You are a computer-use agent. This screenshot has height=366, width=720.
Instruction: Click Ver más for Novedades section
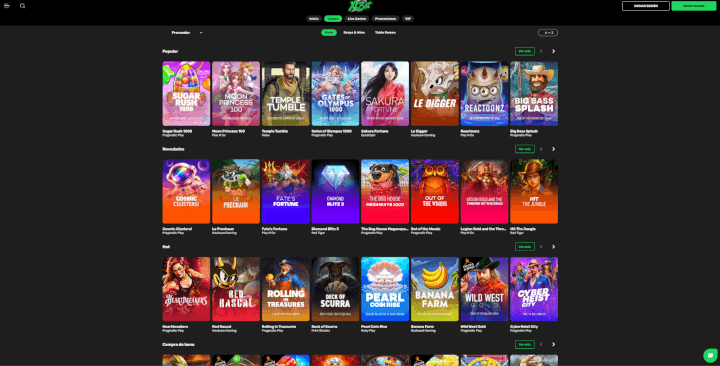coord(524,149)
